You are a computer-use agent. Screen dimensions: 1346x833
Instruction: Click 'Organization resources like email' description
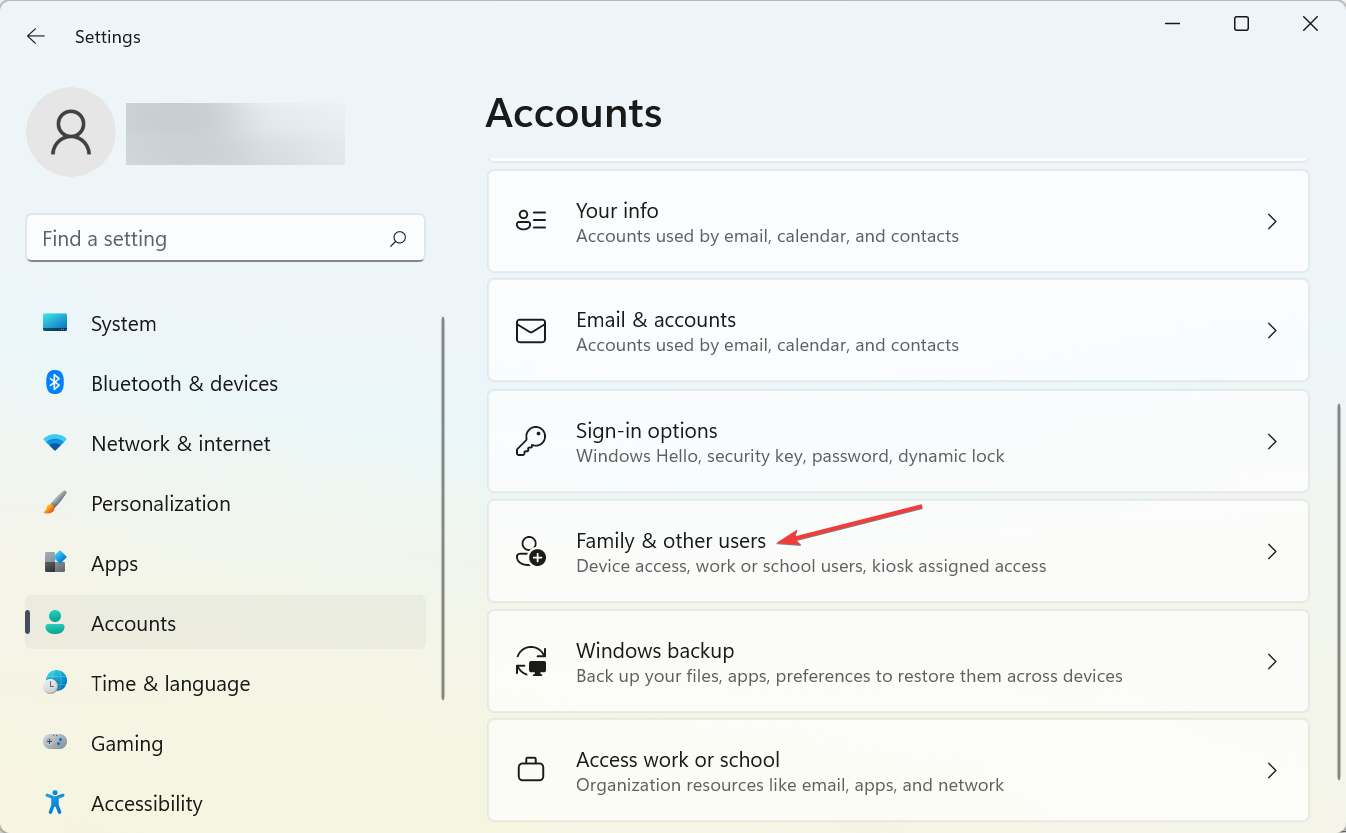tap(790, 785)
